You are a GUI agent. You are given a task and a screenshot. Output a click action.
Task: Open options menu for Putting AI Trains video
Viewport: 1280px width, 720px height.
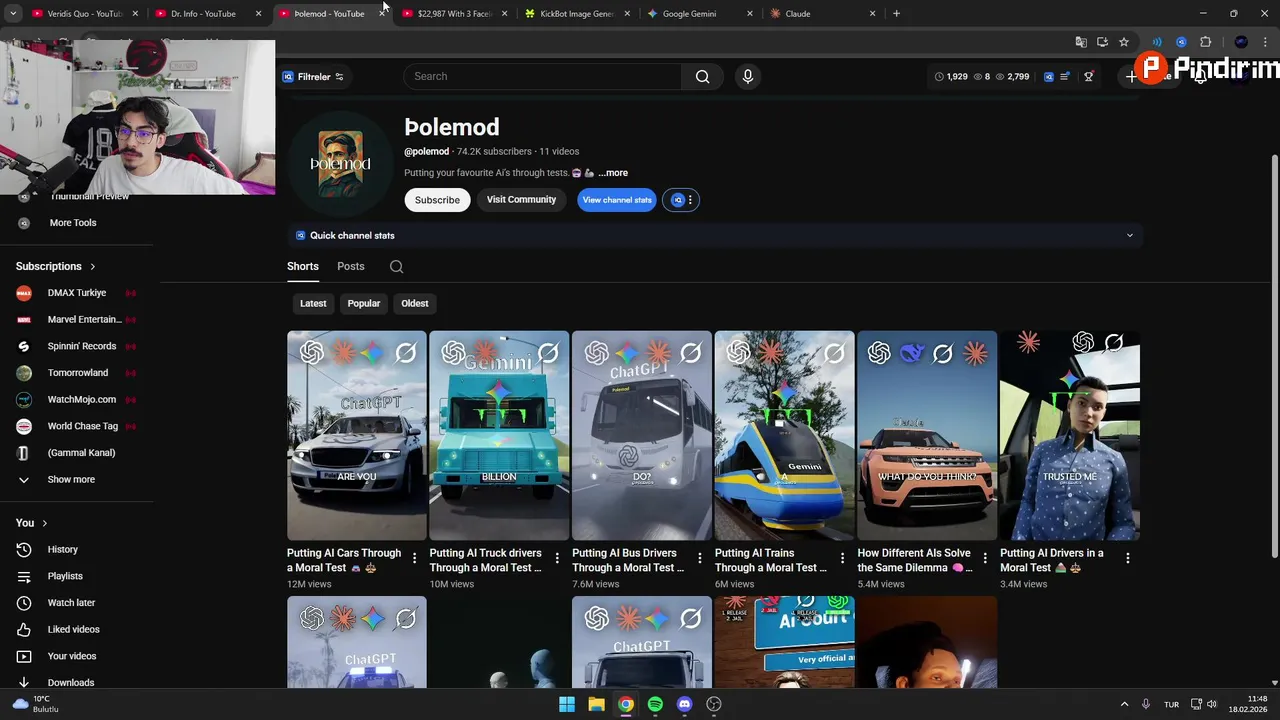(842, 558)
